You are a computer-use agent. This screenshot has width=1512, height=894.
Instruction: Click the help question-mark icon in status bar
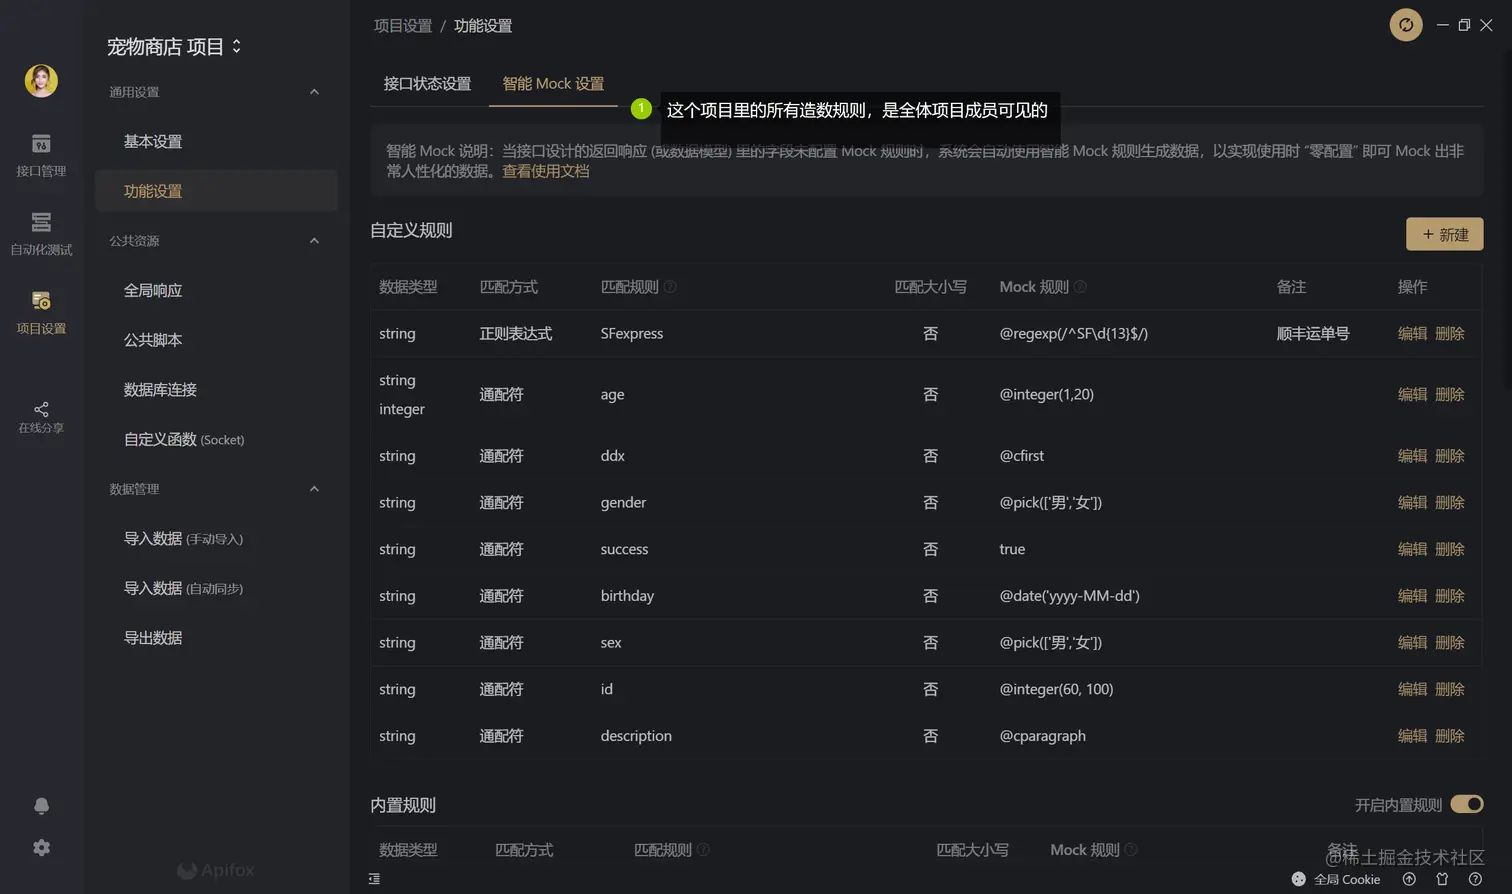[x=1475, y=880]
